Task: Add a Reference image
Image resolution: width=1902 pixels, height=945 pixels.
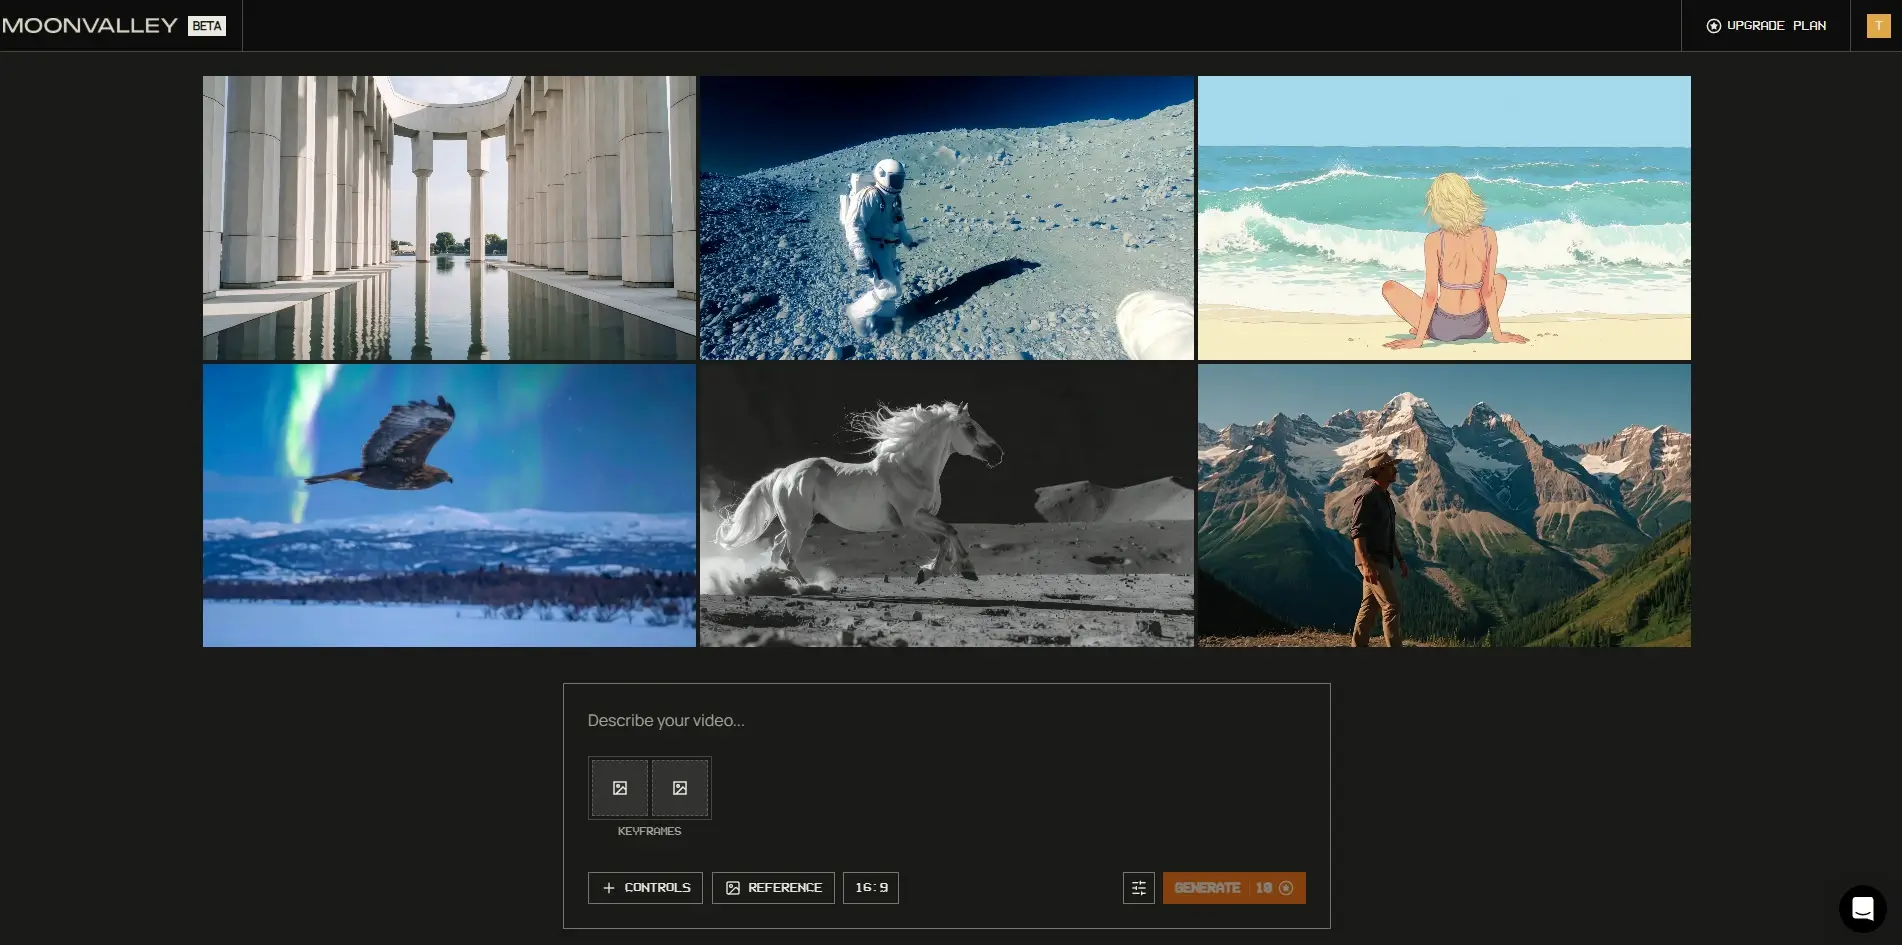Action: (x=773, y=888)
